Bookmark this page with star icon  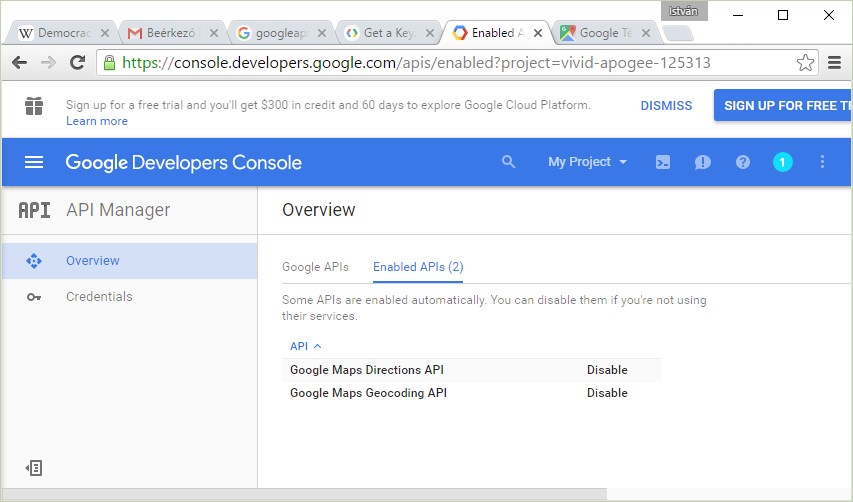(x=805, y=63)
